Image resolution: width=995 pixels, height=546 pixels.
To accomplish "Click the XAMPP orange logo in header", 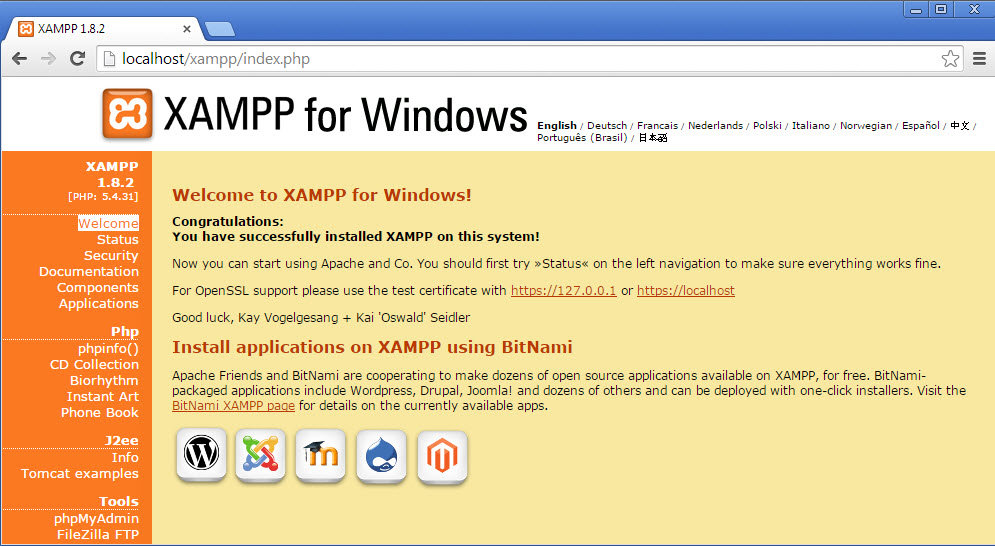I will click(x=127, y=114).
